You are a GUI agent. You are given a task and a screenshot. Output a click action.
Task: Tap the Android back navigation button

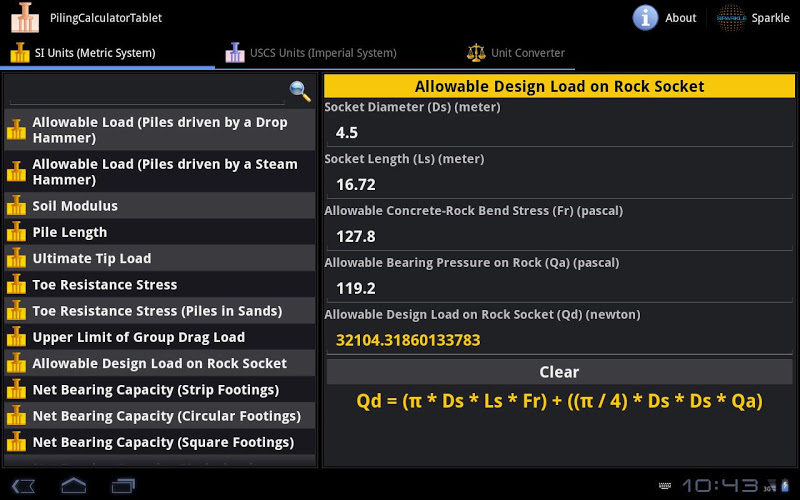23,485
